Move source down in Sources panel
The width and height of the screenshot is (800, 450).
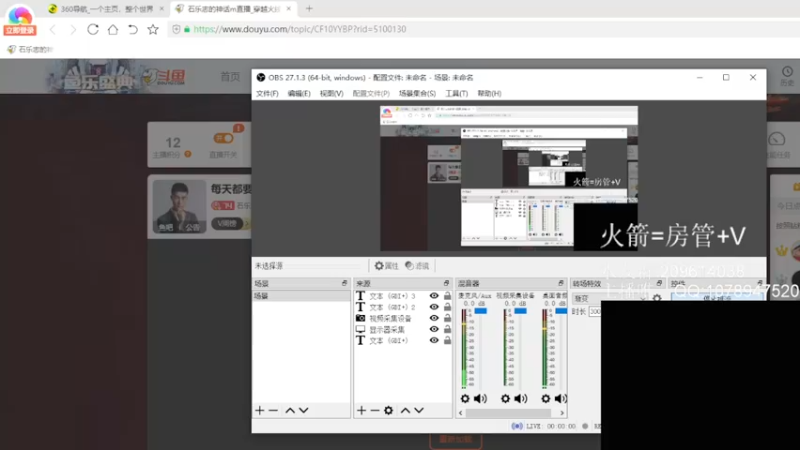[419, 410]
